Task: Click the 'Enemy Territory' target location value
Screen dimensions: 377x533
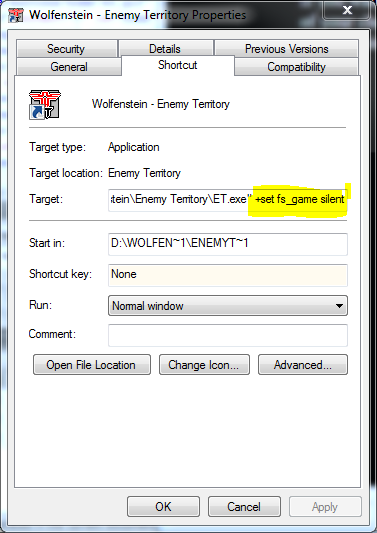Action: (144, 173)
